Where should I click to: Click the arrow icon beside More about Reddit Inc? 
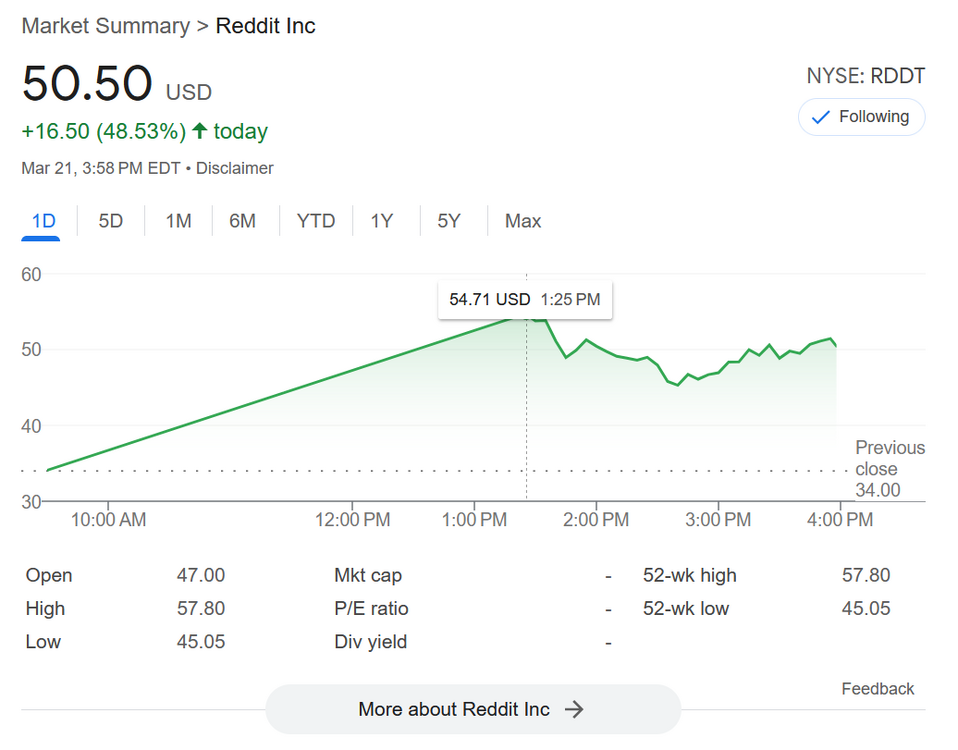574,709
